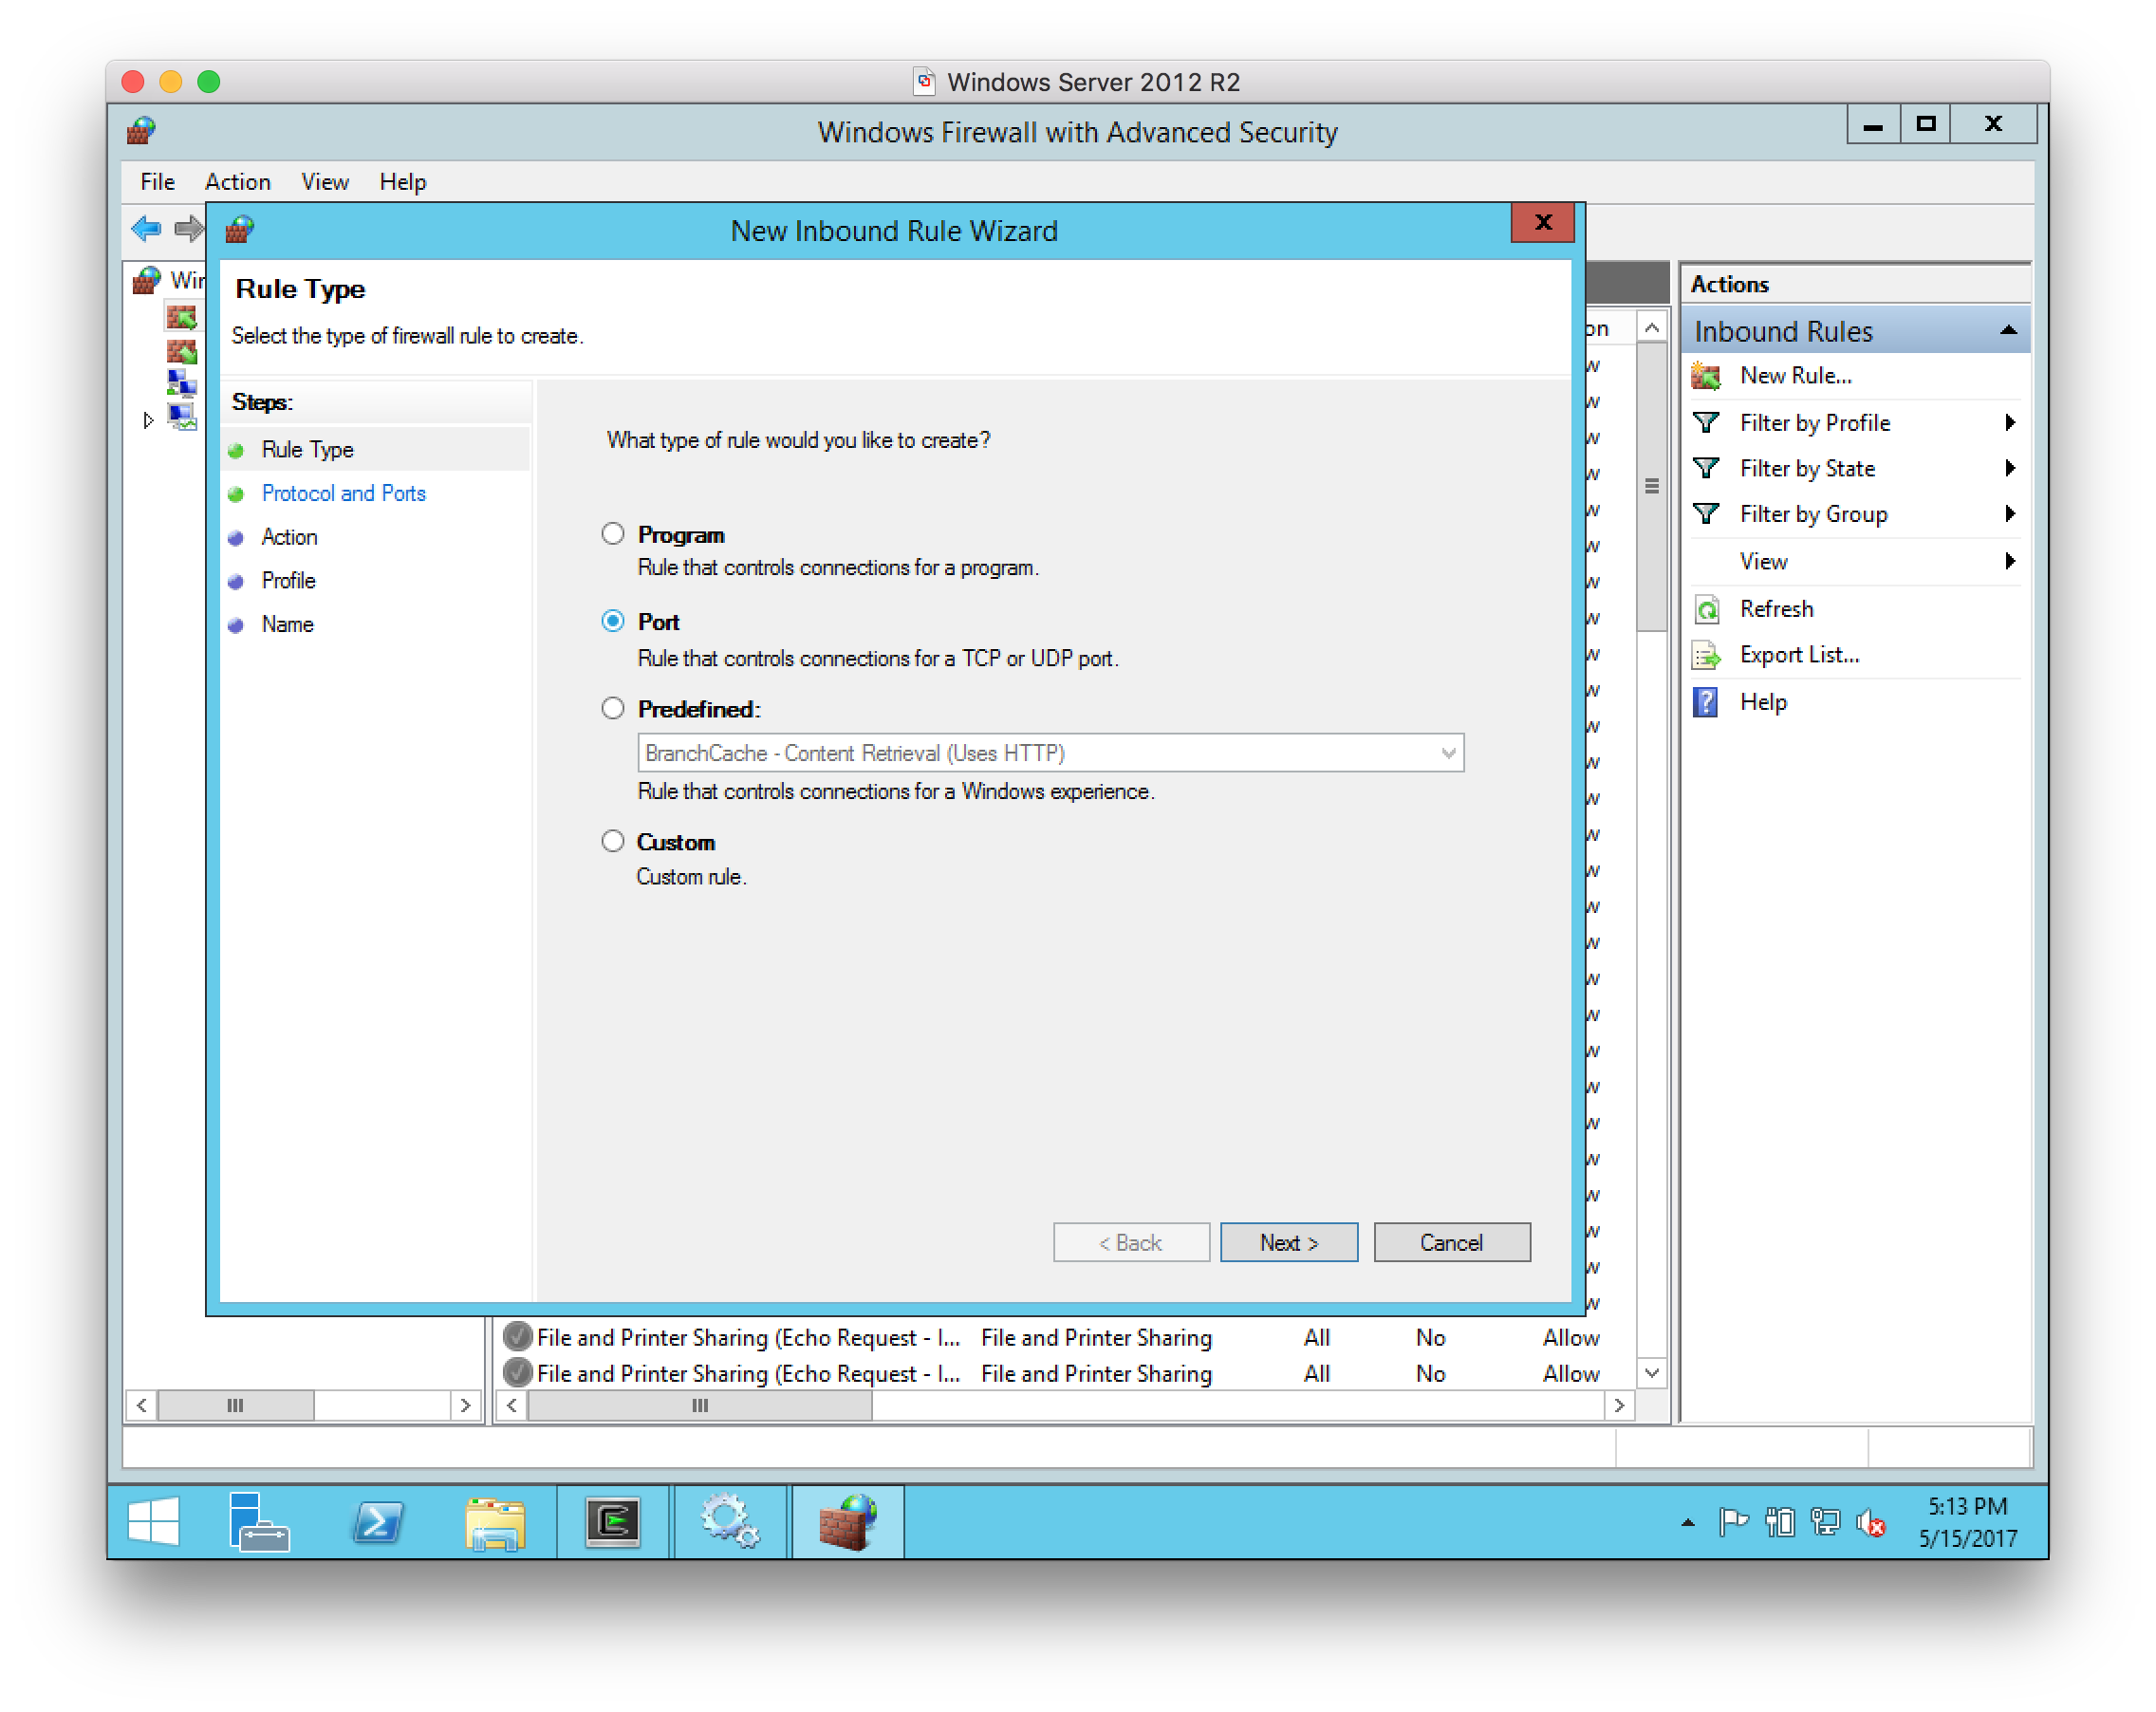
Task: Click the disabled rule icon in last row
Action: 517,1373
